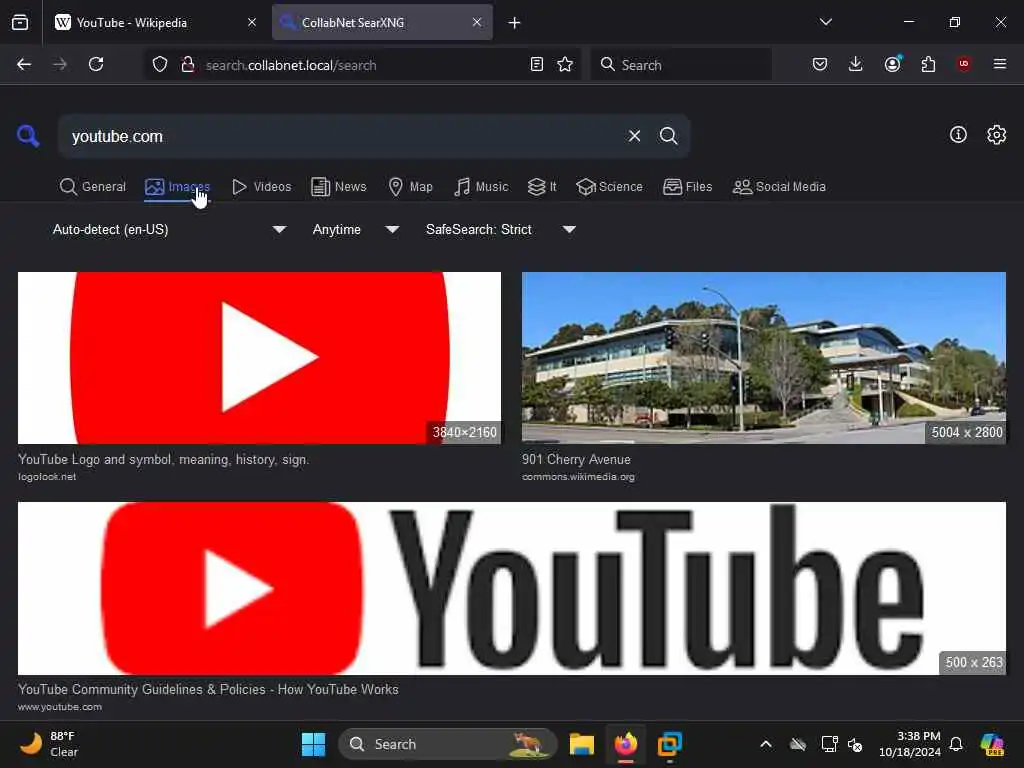Screen dimensions: 1024x768
Task: Open the Copilot icon in taskbar
Action: pyautogui.click(x=992, y=744)
